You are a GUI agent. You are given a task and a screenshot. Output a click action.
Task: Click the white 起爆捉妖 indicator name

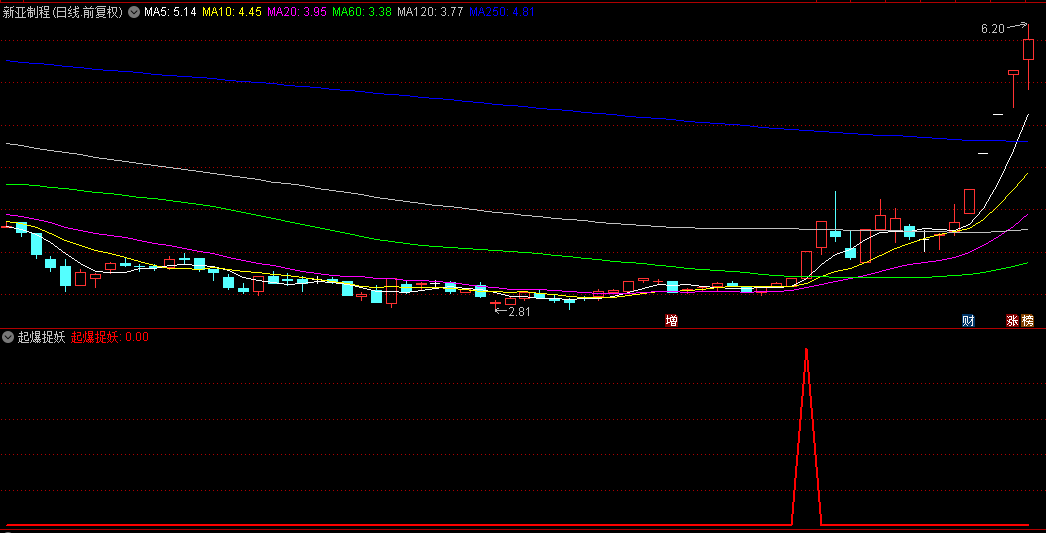click(41, 337)
